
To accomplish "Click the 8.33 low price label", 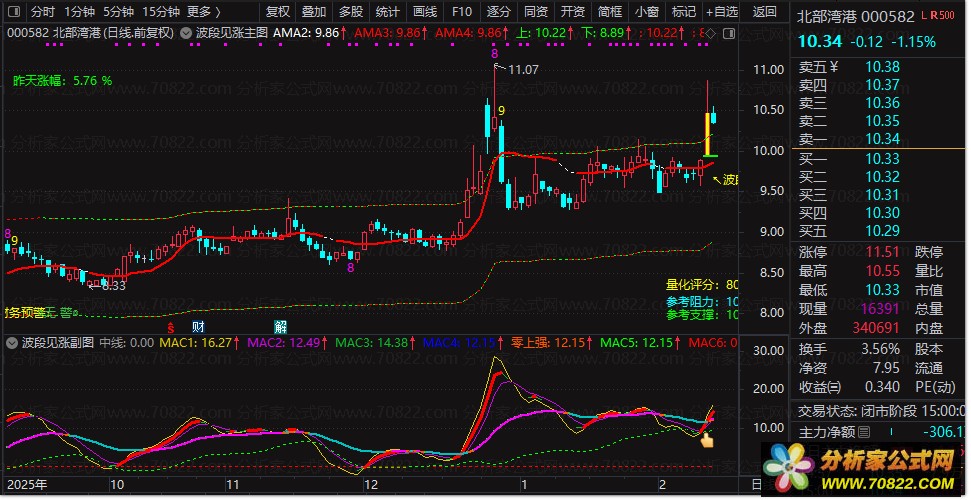I will tap(113, 286).
